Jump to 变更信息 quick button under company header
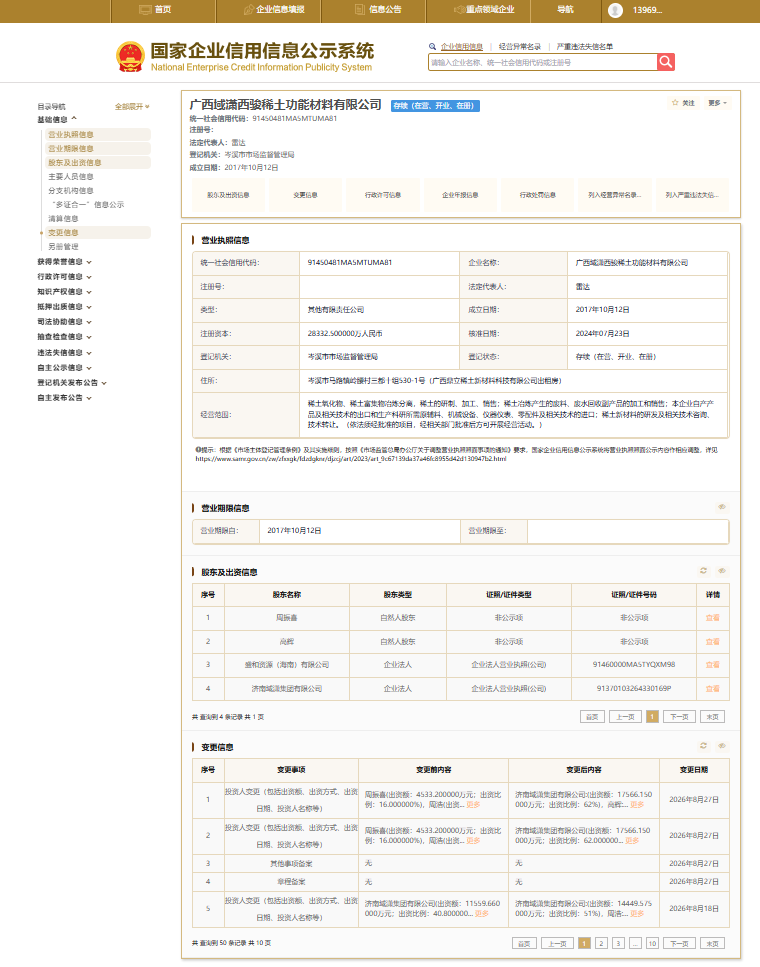 click(305, 195)
